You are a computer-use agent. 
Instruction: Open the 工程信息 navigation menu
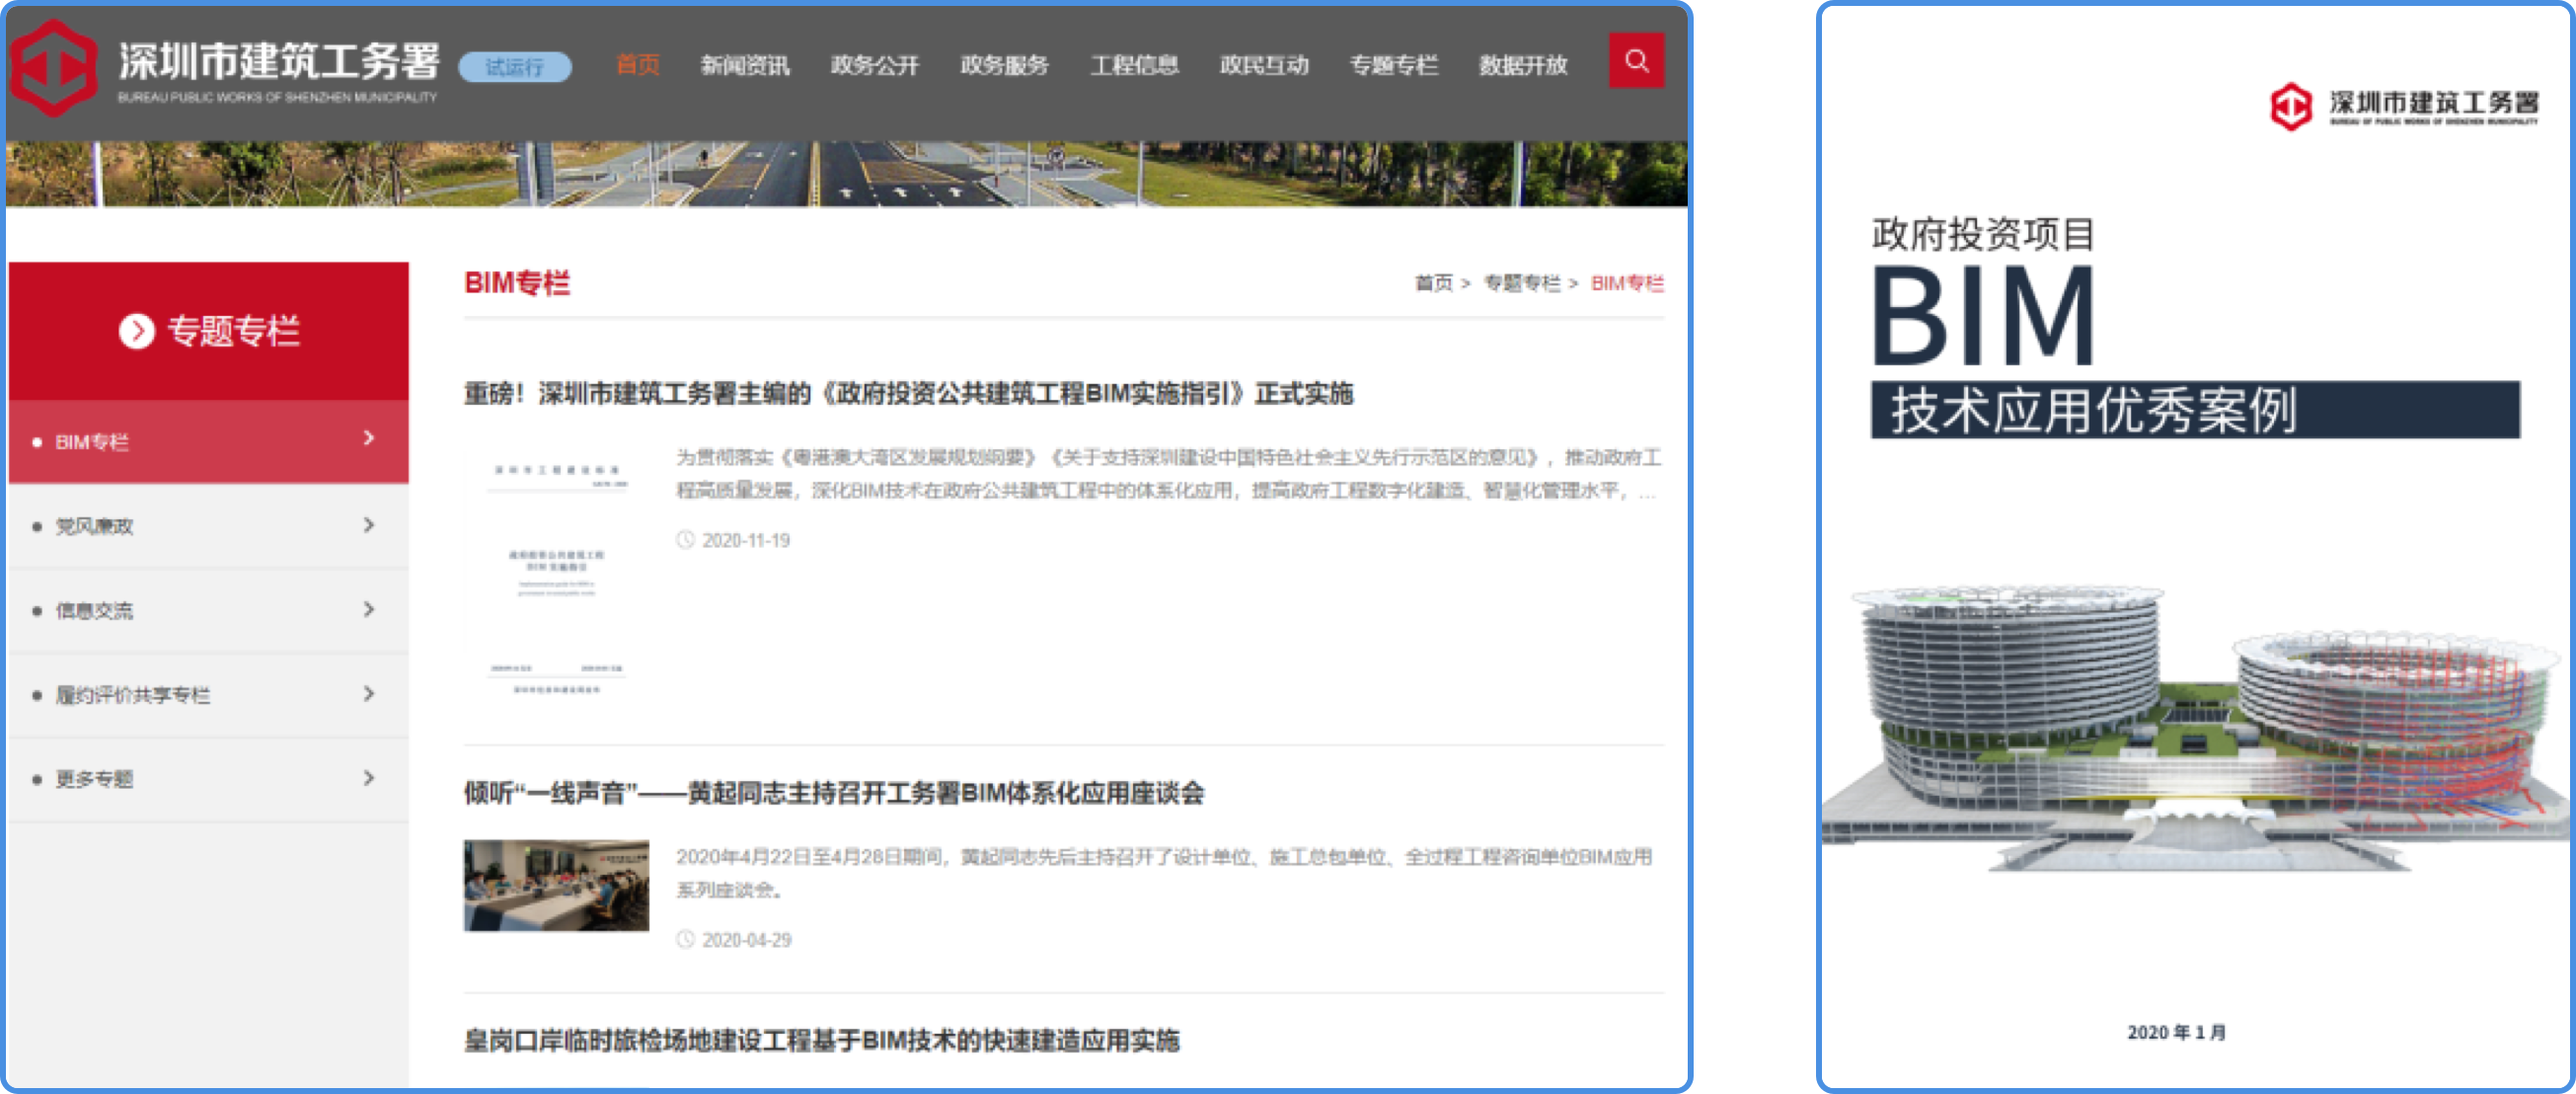[1135, 65]
